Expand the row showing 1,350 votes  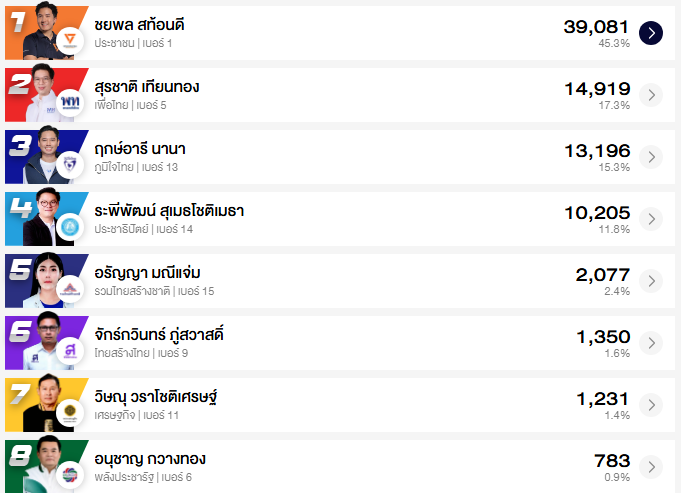pos(651,343)
